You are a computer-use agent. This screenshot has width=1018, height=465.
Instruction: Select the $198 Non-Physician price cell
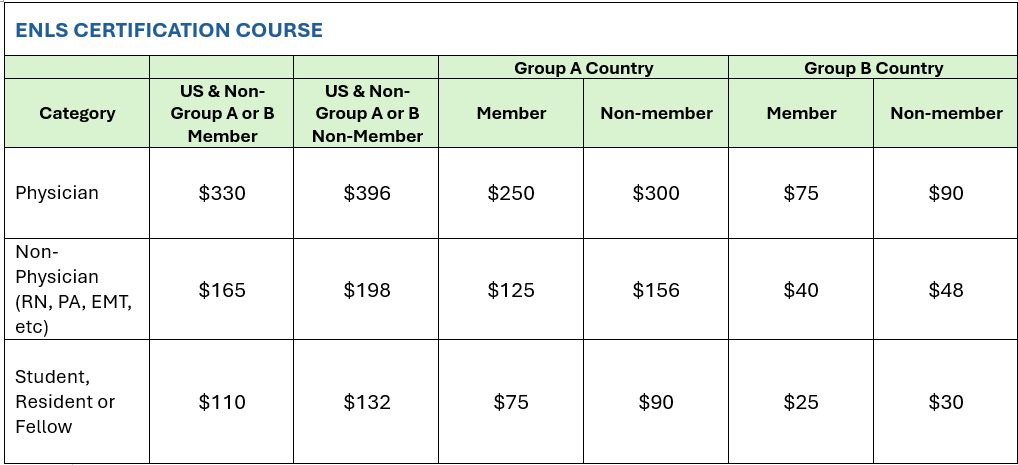(x=367, y=290)
